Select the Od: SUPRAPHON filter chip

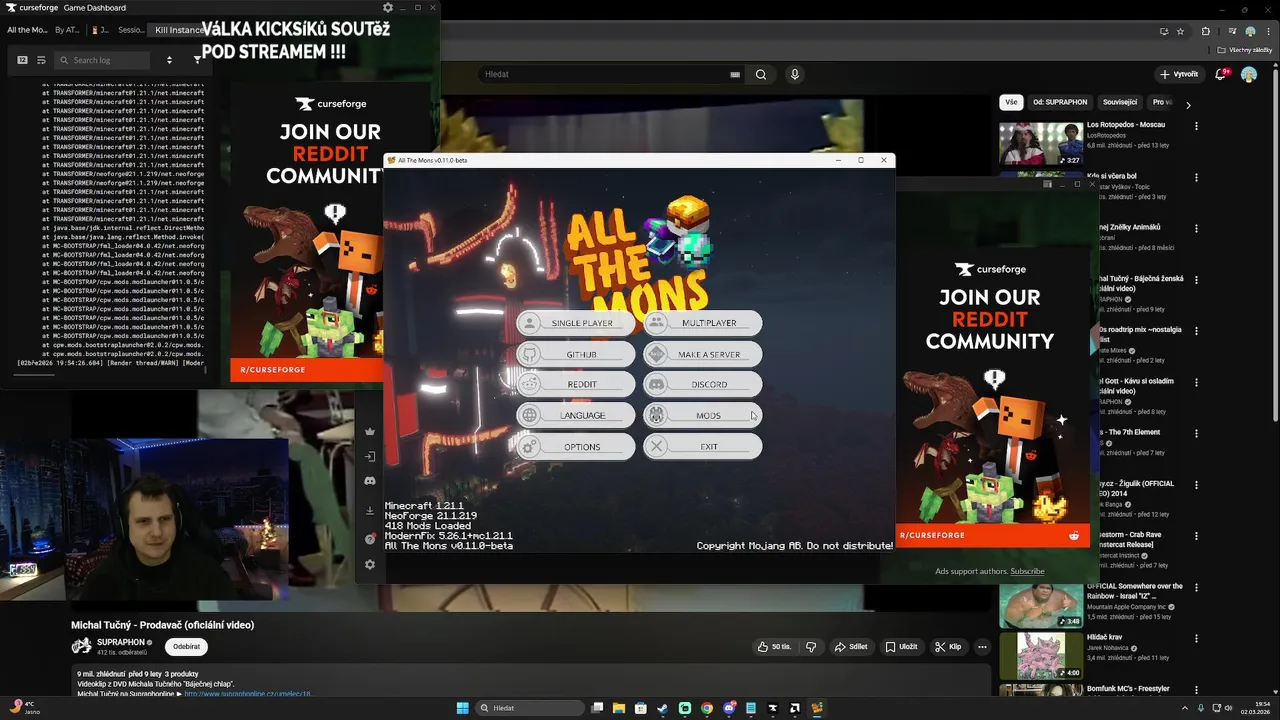point(1060,102)
